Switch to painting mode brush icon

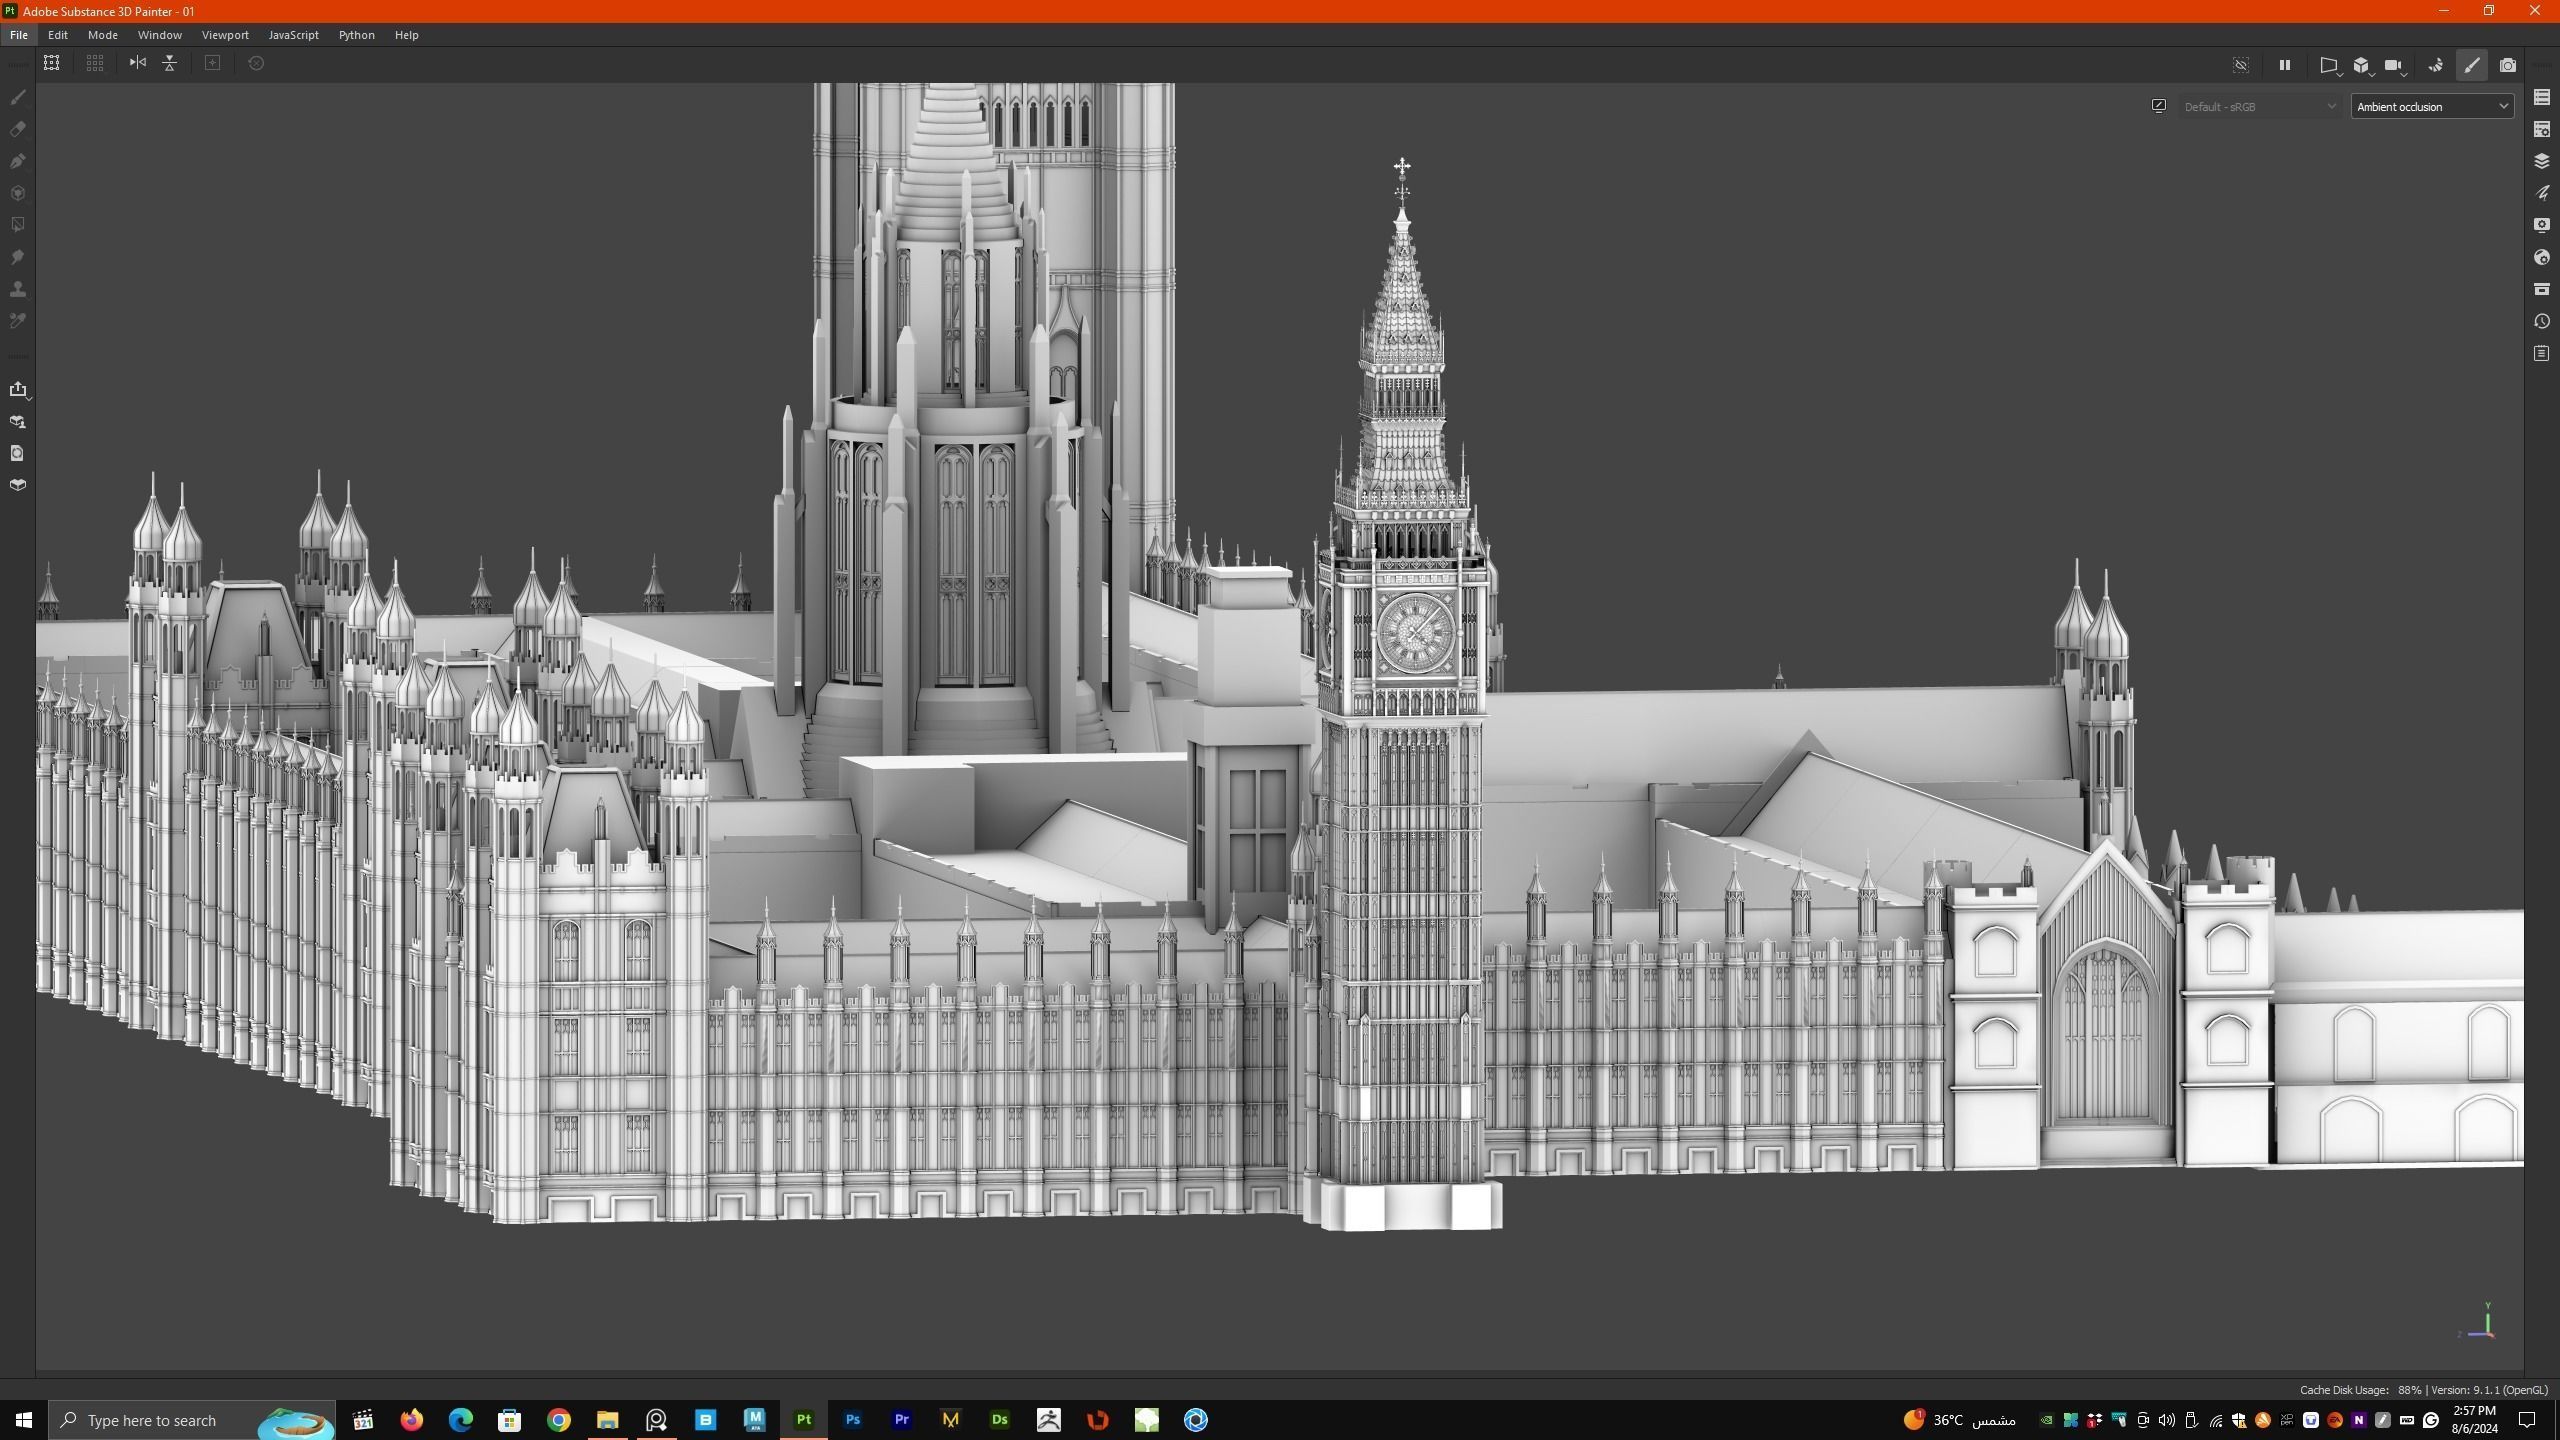2472,65
